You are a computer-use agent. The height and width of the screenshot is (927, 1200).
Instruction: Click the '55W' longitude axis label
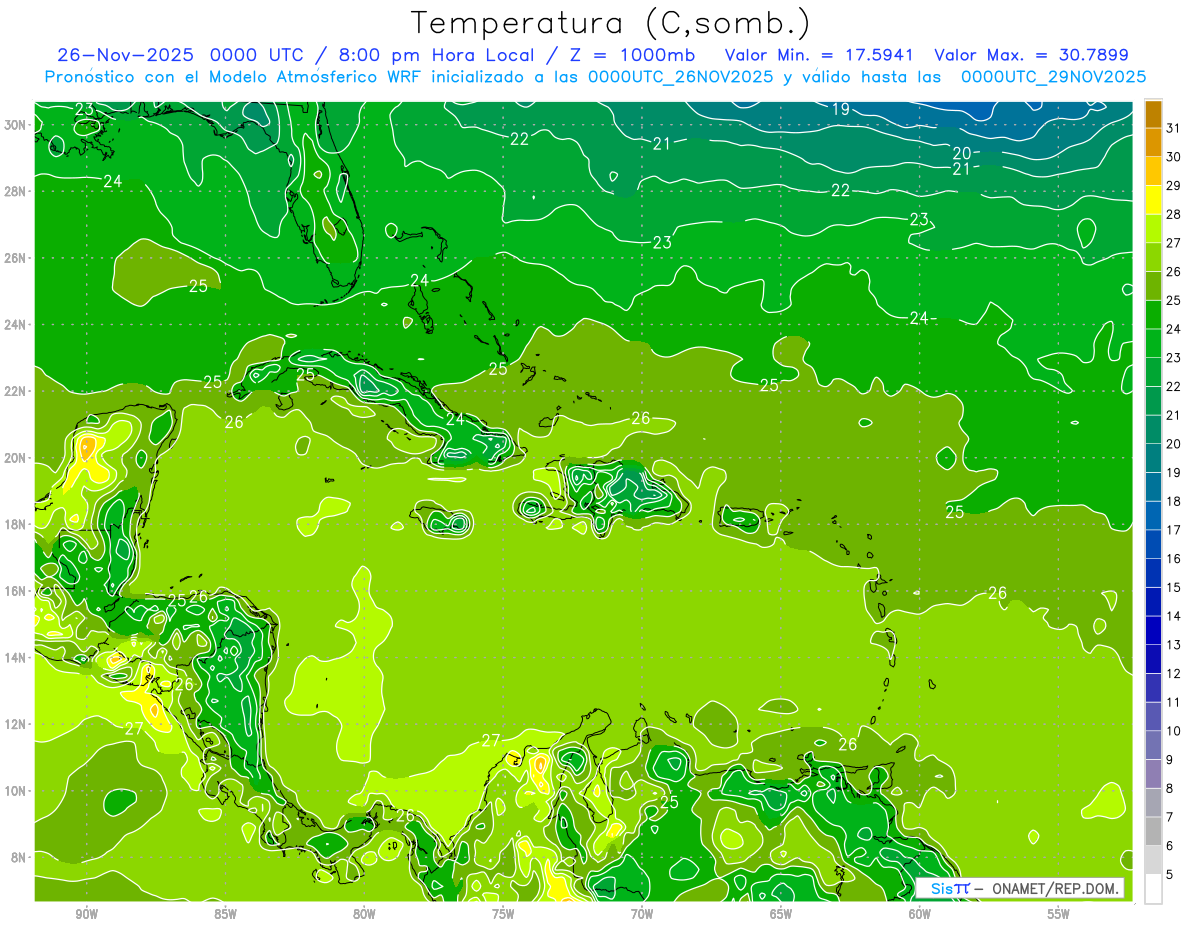coord(1058,914)
